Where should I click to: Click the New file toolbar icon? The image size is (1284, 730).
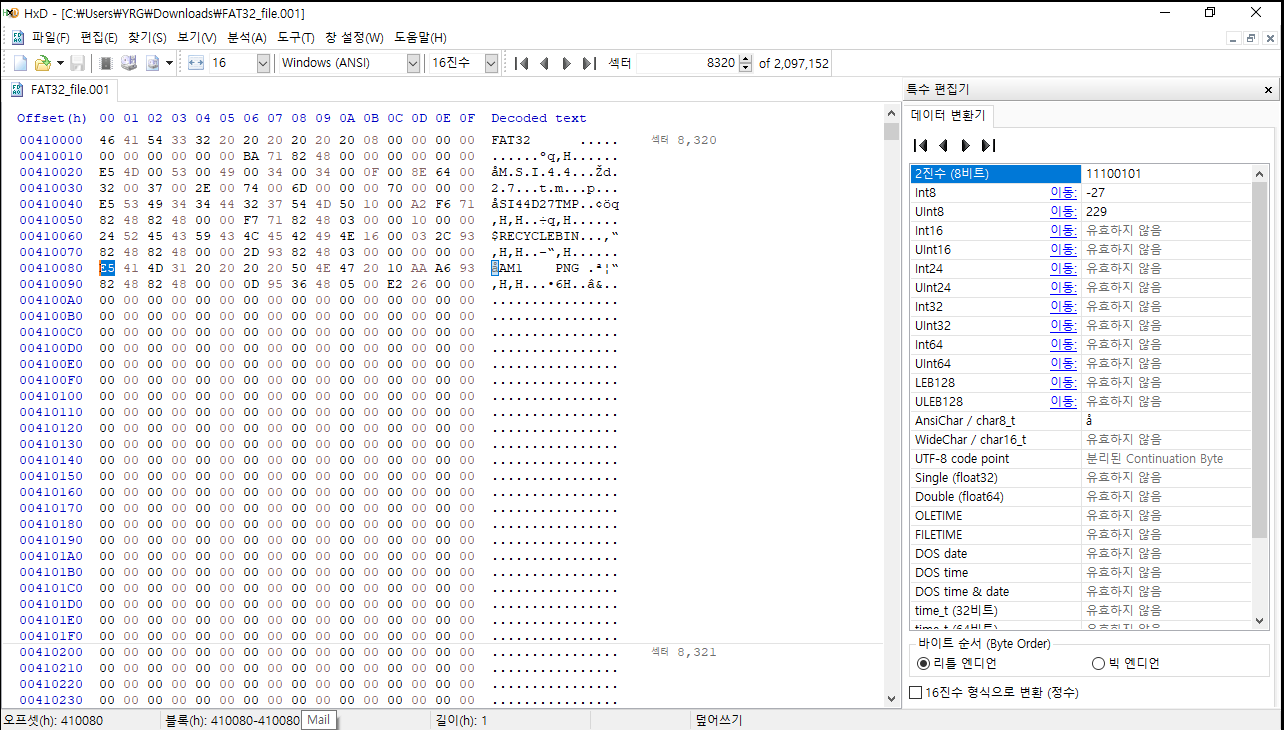pos(20,63)
